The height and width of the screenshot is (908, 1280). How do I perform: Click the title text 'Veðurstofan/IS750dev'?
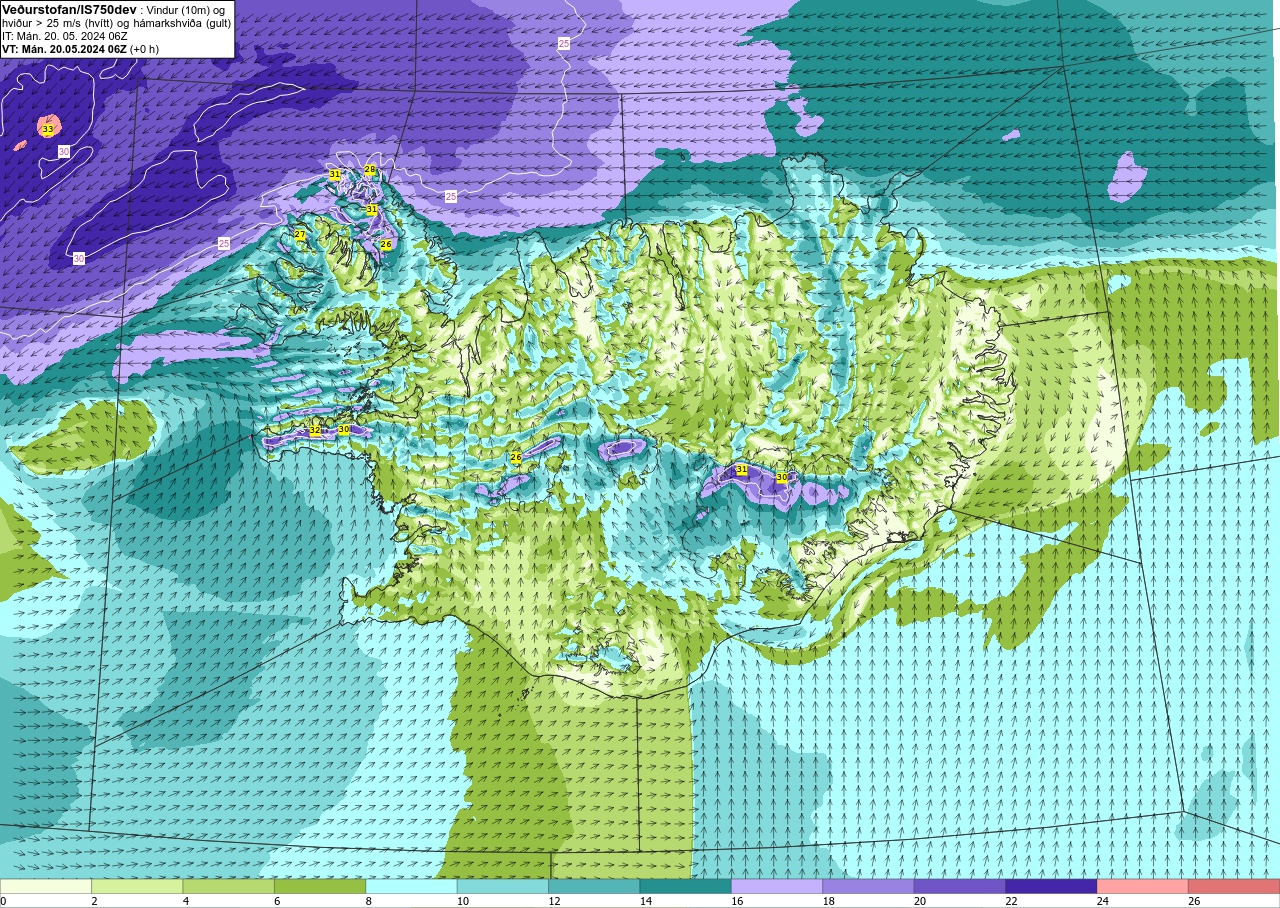pyautogui.click(x=69, y=10)
